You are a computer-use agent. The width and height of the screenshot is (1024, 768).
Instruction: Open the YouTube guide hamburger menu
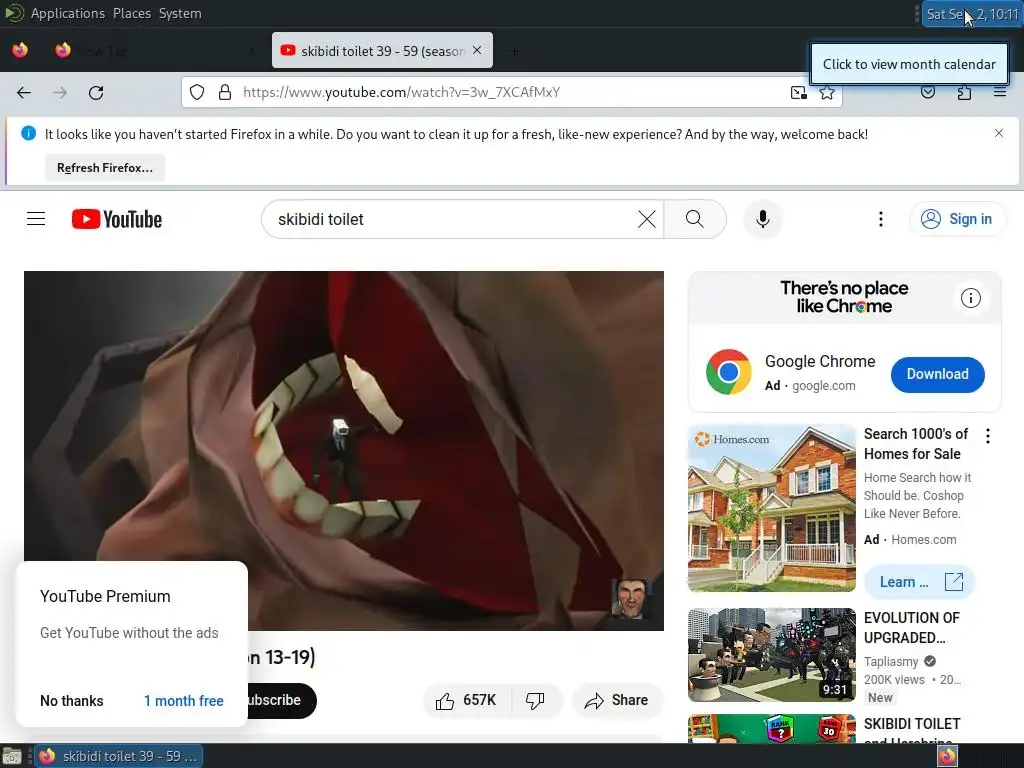tap(36, 219)
